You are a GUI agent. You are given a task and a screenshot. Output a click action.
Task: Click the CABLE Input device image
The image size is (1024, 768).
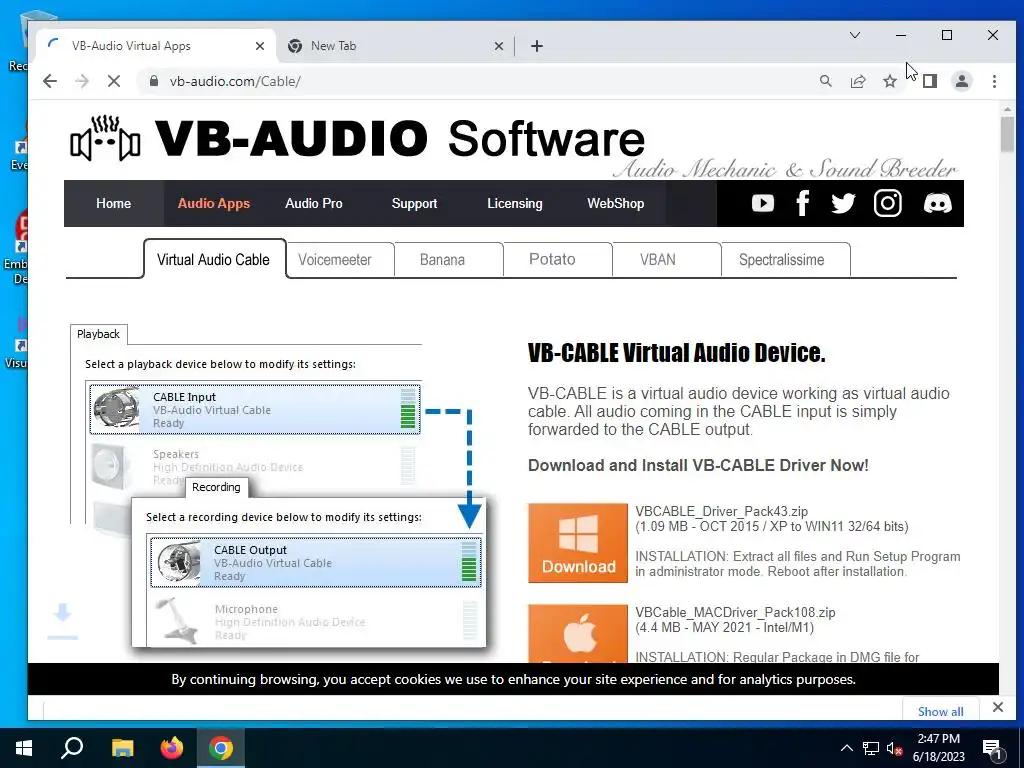(116, 409)
